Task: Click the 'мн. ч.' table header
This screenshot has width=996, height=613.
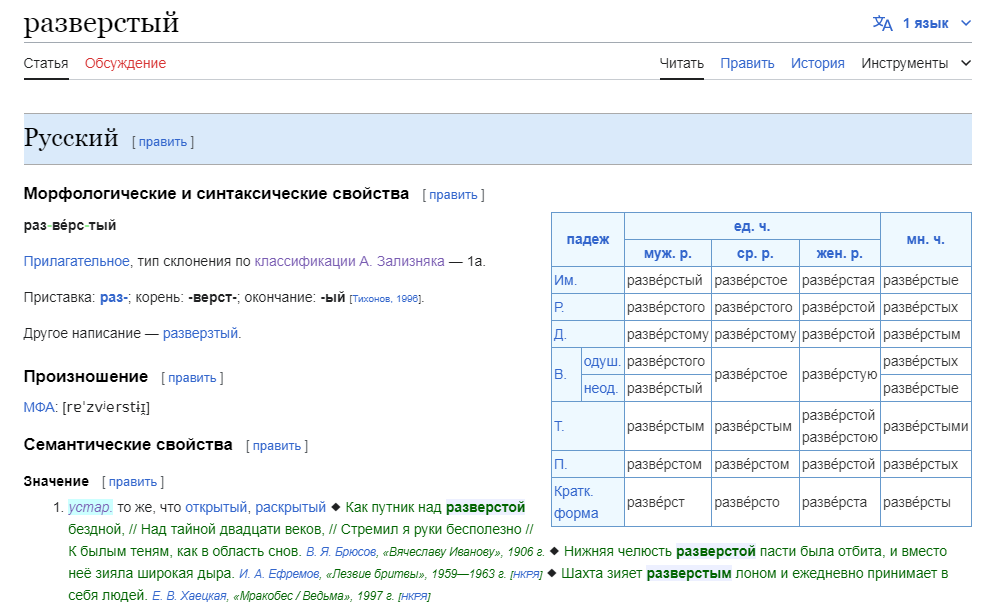Action: pyautogui.click(x=925, y=239)
